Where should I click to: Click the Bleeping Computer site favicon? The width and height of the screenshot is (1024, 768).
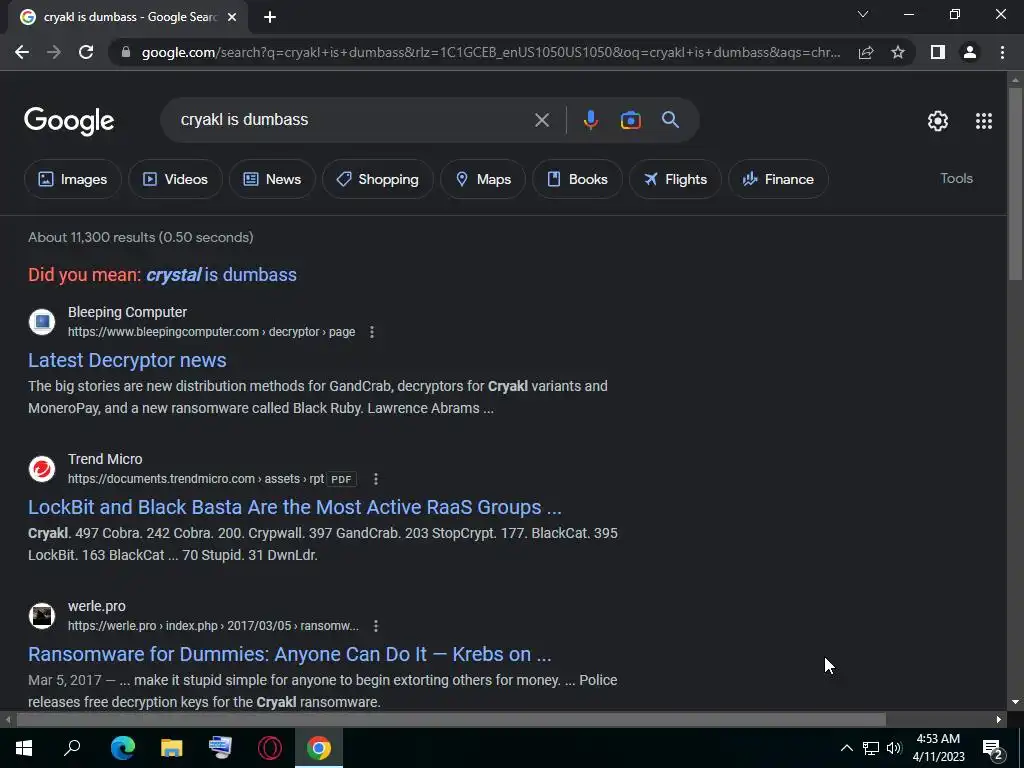click(42, 322)
